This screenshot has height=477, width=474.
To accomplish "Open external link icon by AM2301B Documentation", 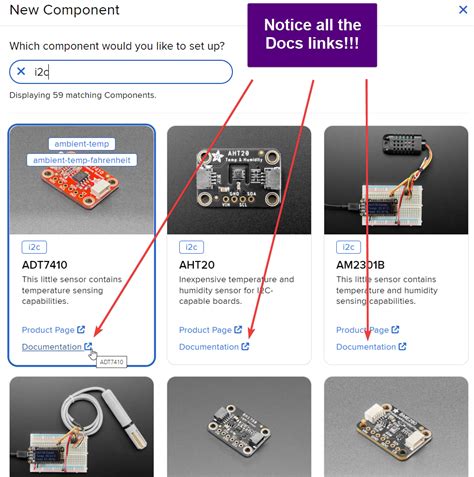I will (403, 347).
